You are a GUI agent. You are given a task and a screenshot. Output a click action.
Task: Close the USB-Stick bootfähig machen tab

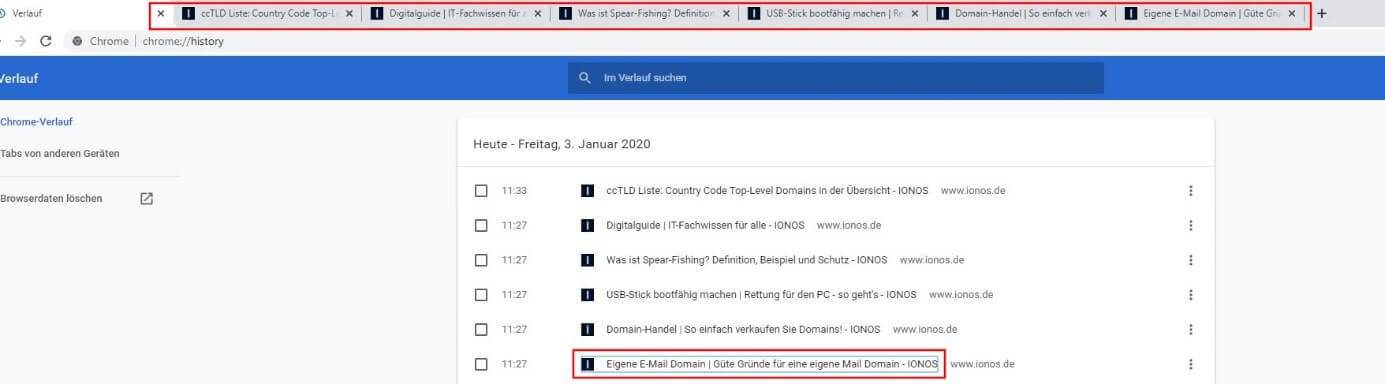pos(914,14)
